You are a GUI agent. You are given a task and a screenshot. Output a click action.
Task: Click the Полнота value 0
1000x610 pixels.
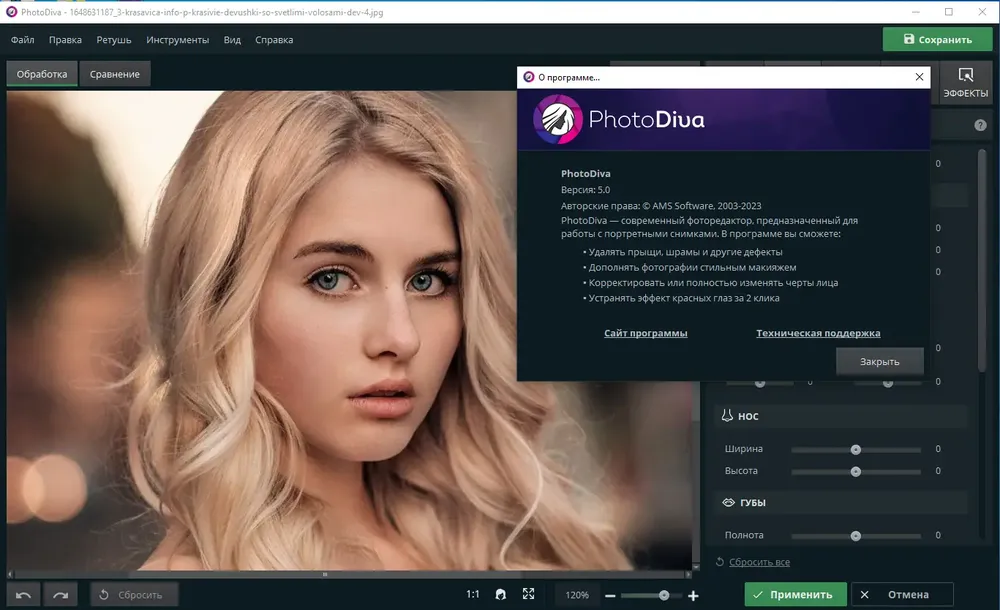(938, 535)
